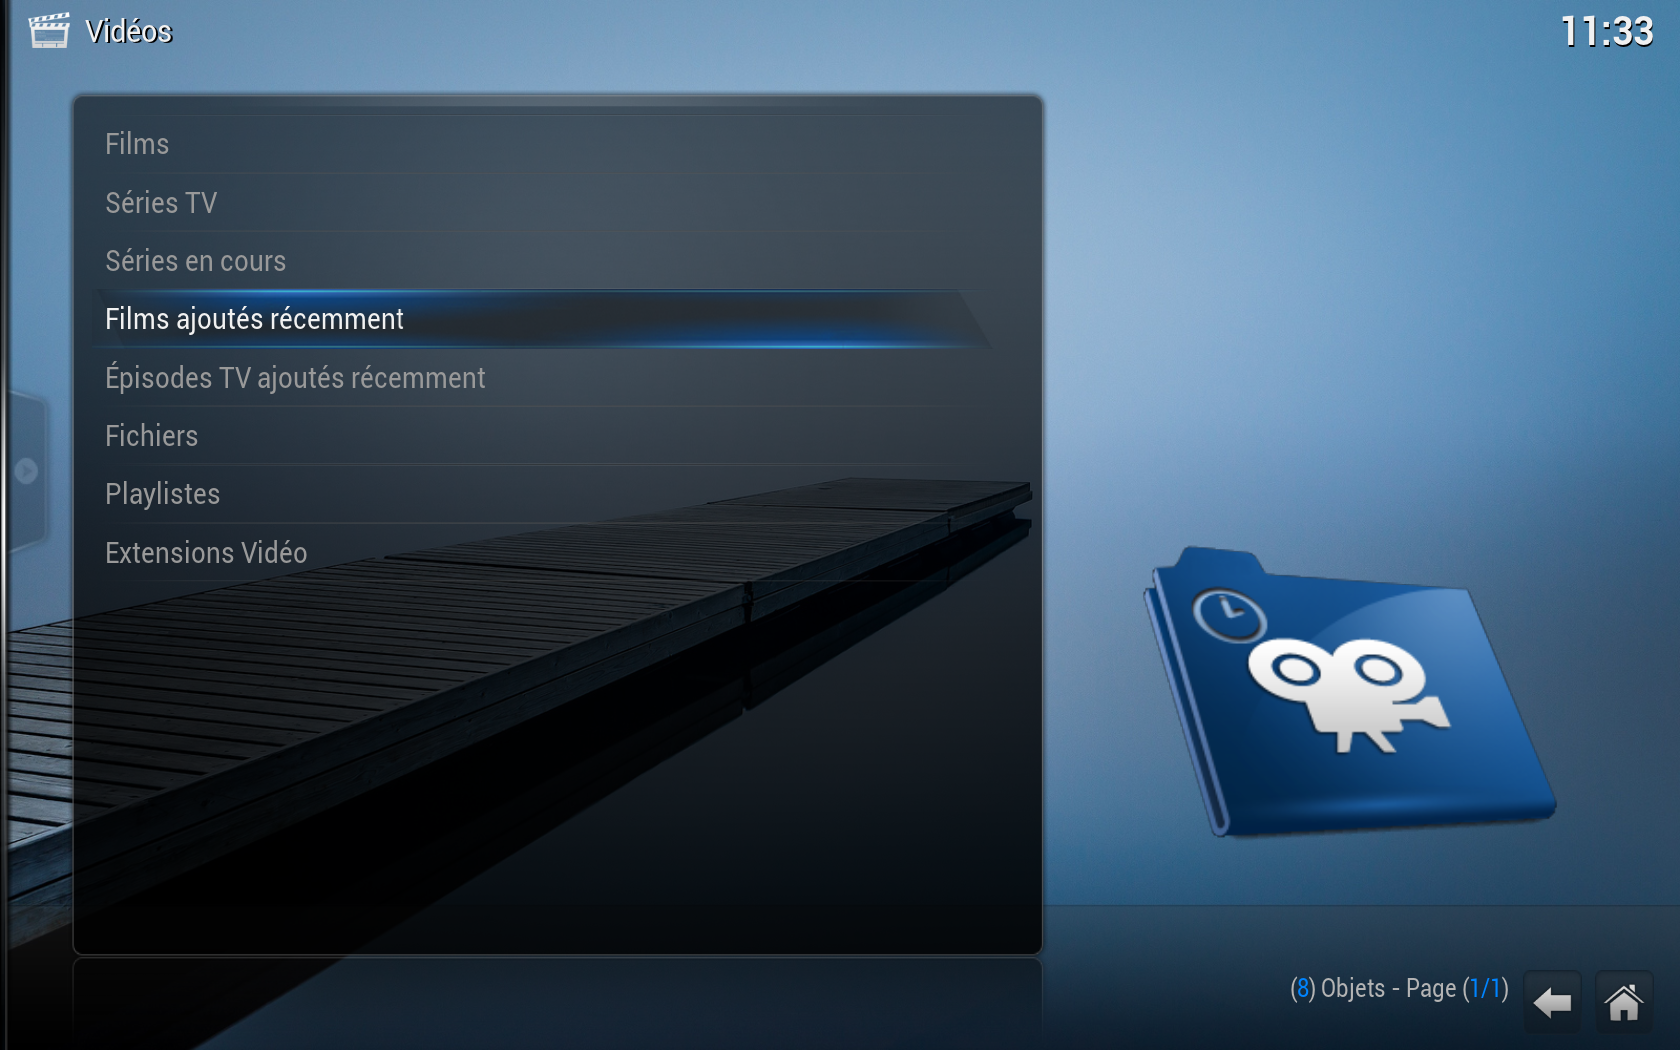1680x1050 pixels.
Task: Go to home screen via house icon
Action: [x=1624, y=1002]
